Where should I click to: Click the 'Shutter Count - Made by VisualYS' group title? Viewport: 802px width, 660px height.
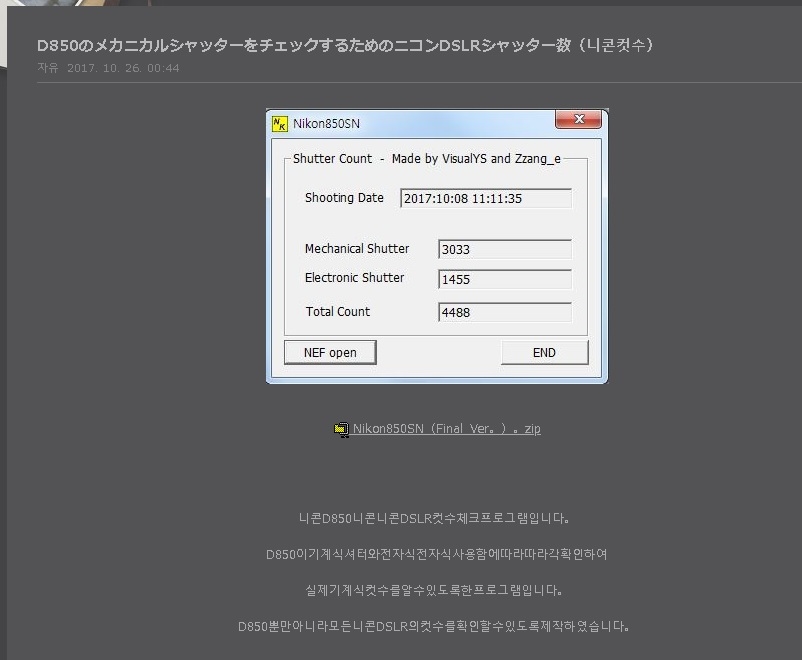(x=427, y=159)
